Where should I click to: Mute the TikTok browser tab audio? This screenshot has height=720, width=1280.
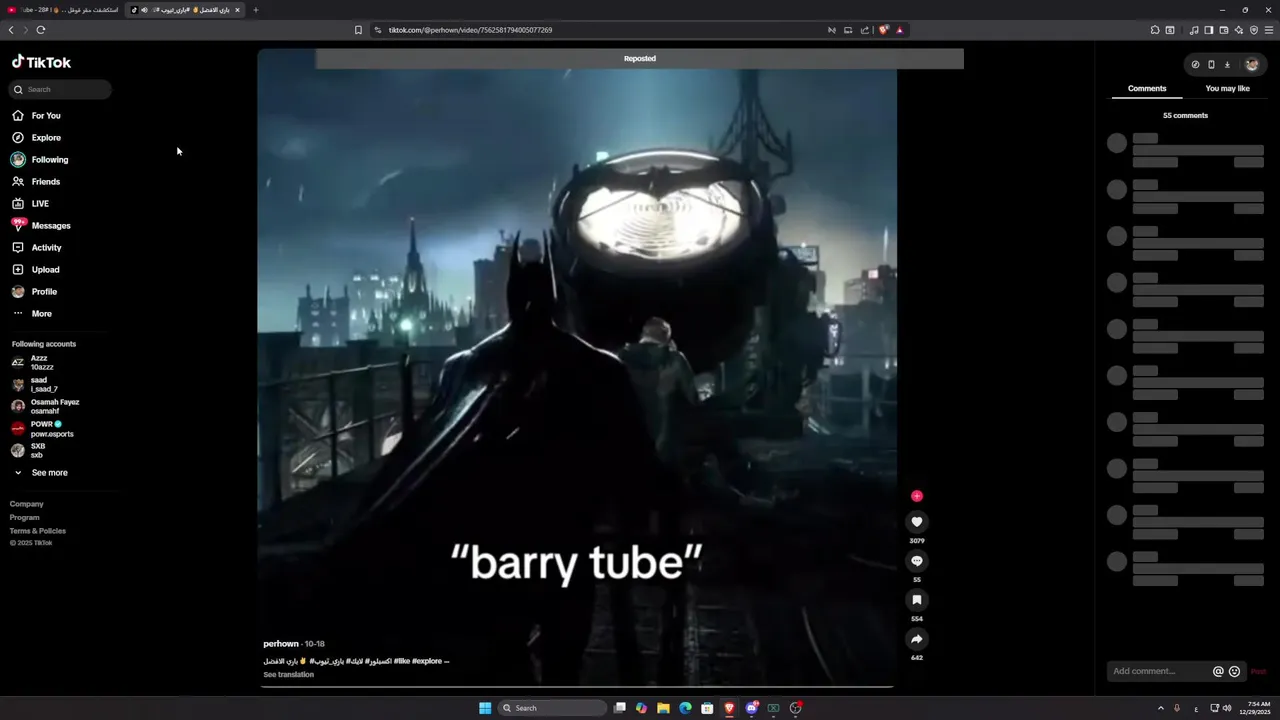[144, 10]
